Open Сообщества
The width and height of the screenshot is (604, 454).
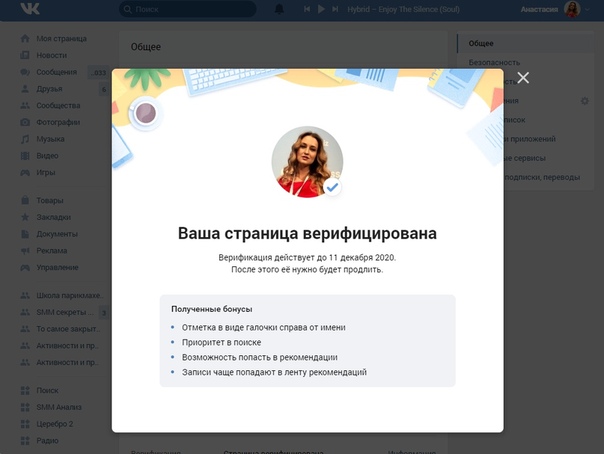tap(58, 106)
